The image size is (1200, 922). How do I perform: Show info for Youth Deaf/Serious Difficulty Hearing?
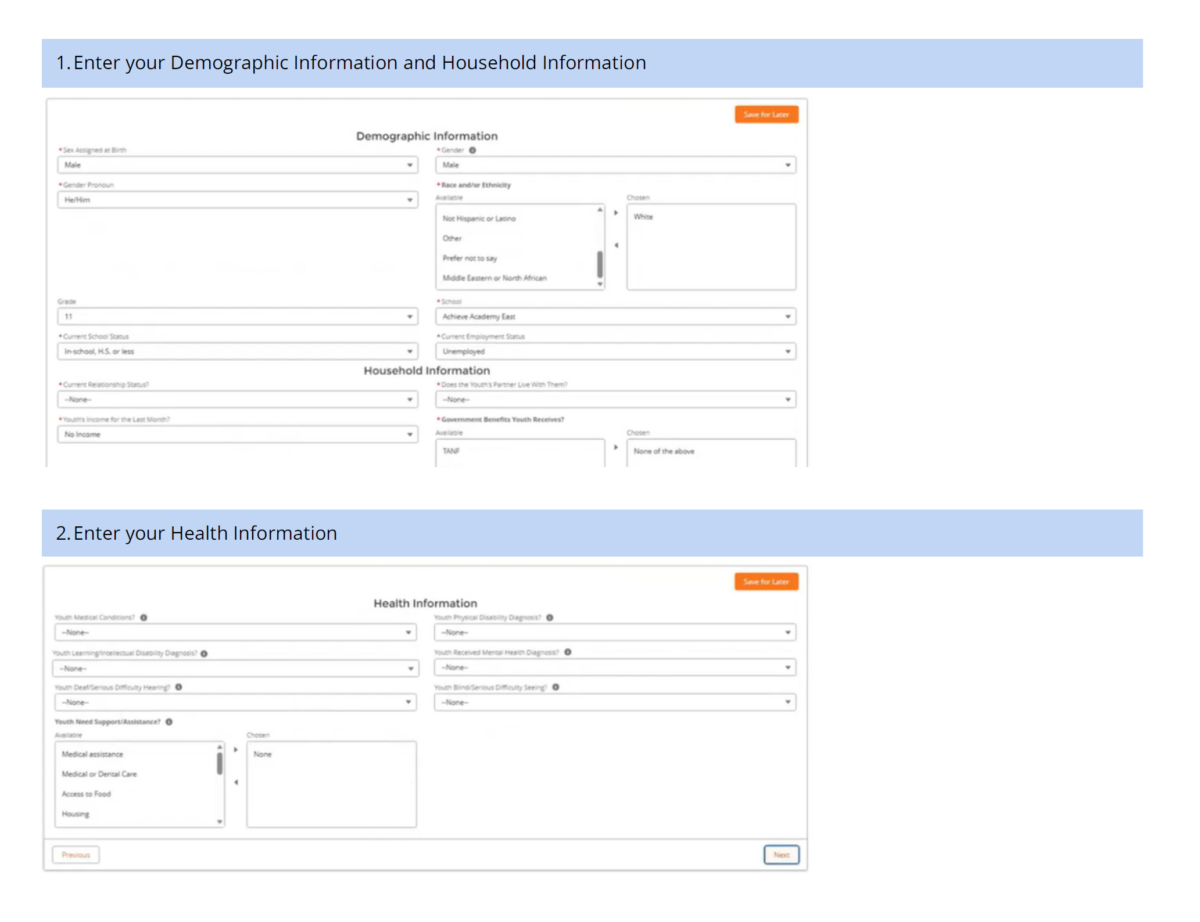179,687
